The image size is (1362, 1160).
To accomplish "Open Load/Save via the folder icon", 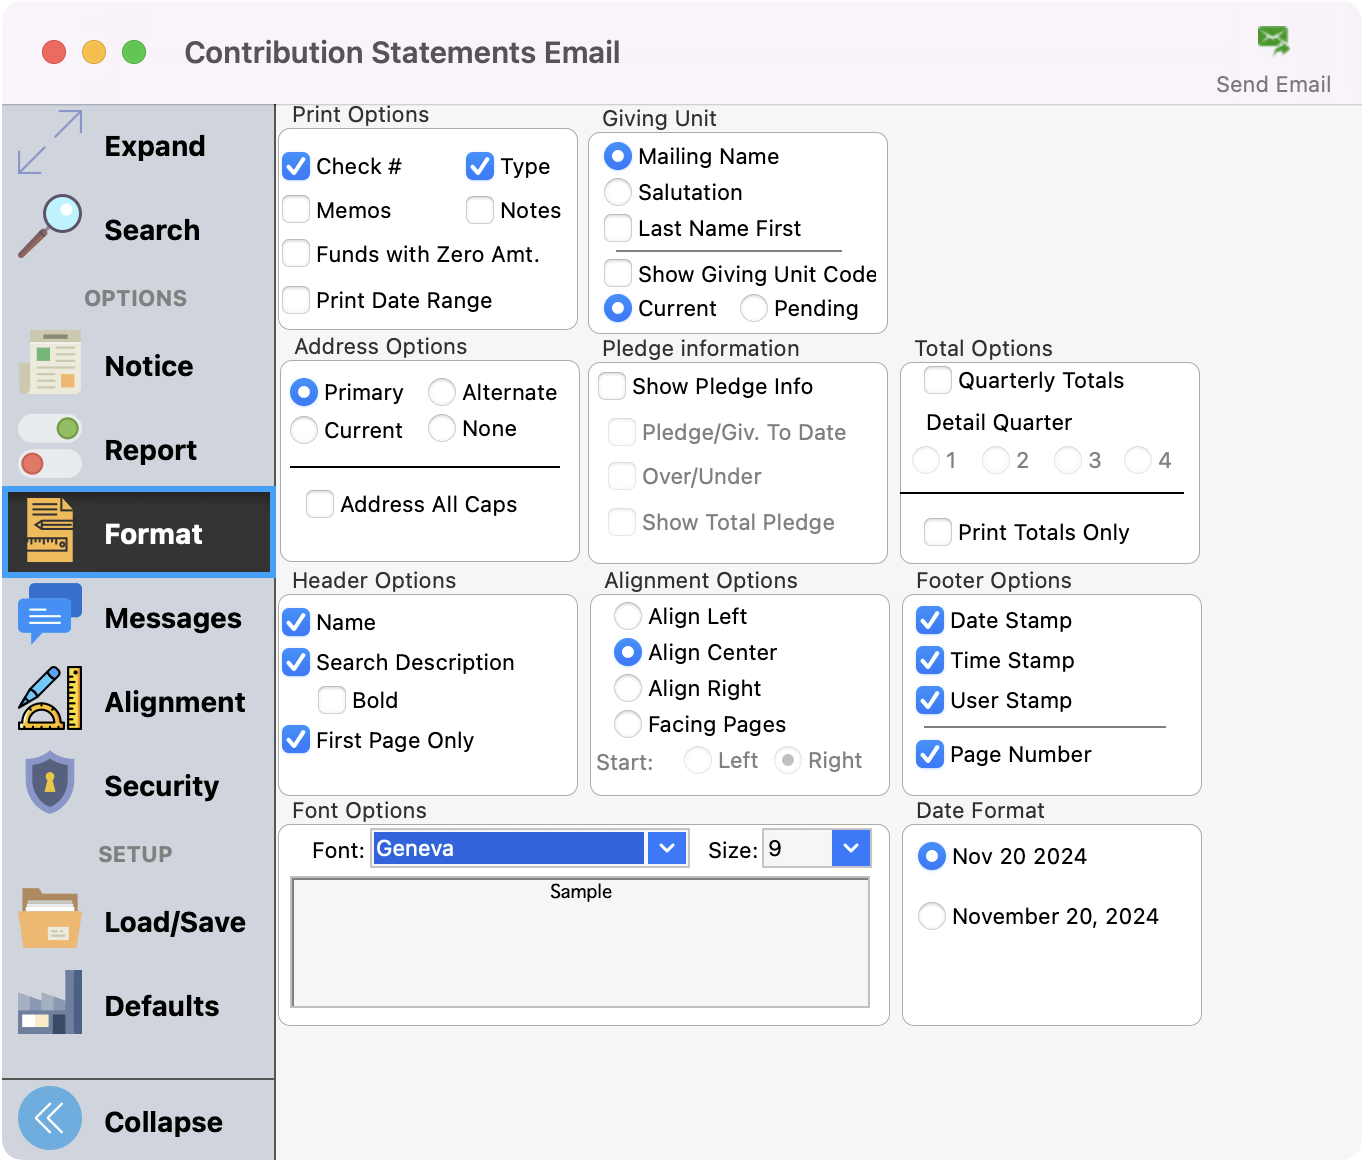I will [50, 919].
